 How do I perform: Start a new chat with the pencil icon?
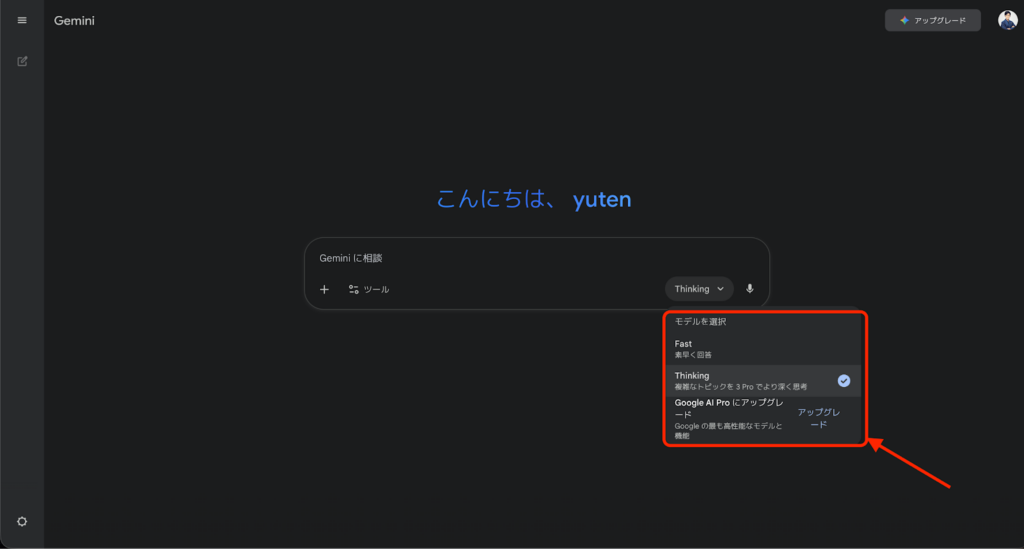(x=22, y=61)
